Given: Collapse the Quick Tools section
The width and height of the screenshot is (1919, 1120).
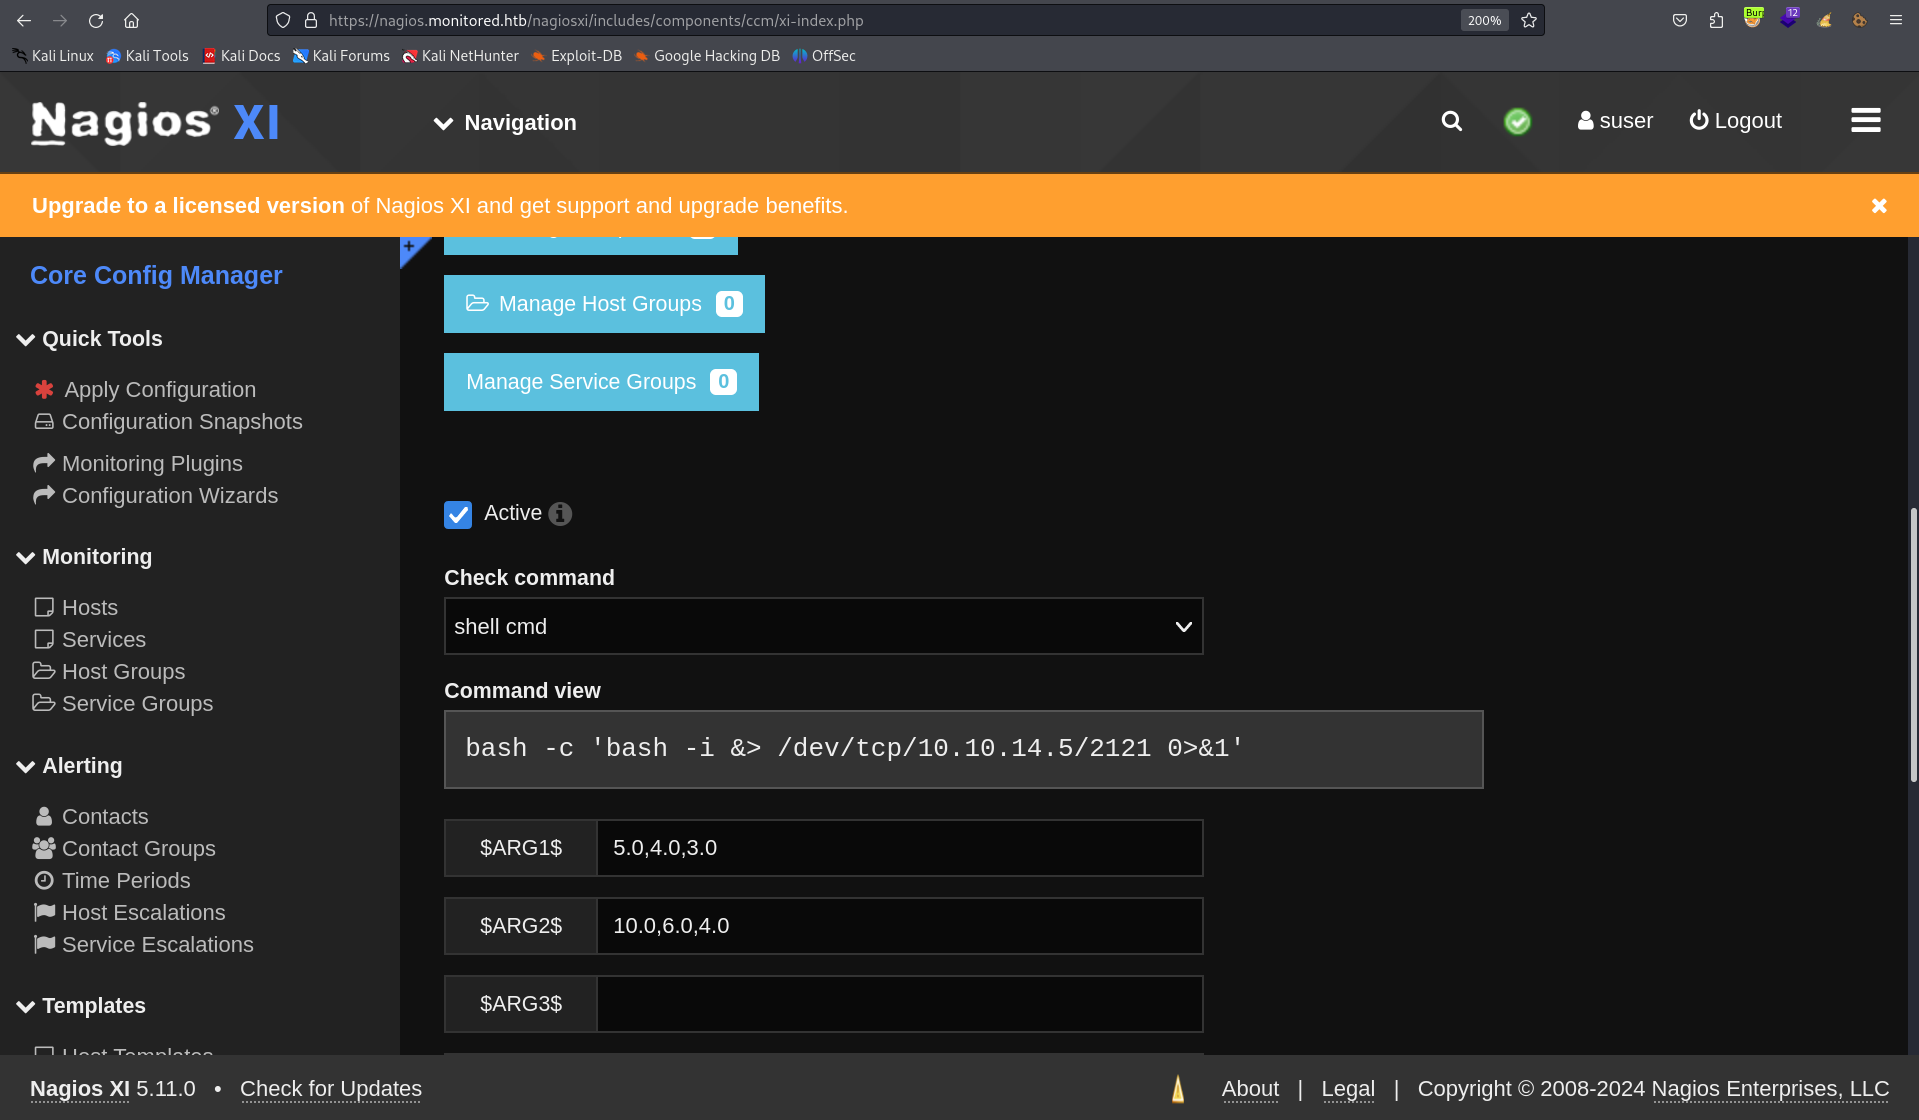Looking at the screenshot, I should tap(89, 339).
